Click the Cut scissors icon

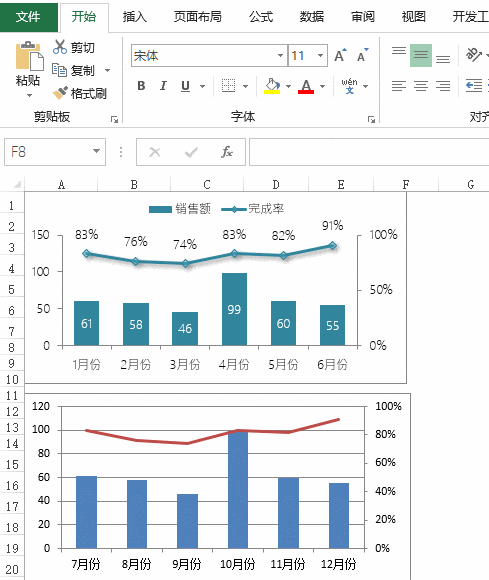pos(60,47)
